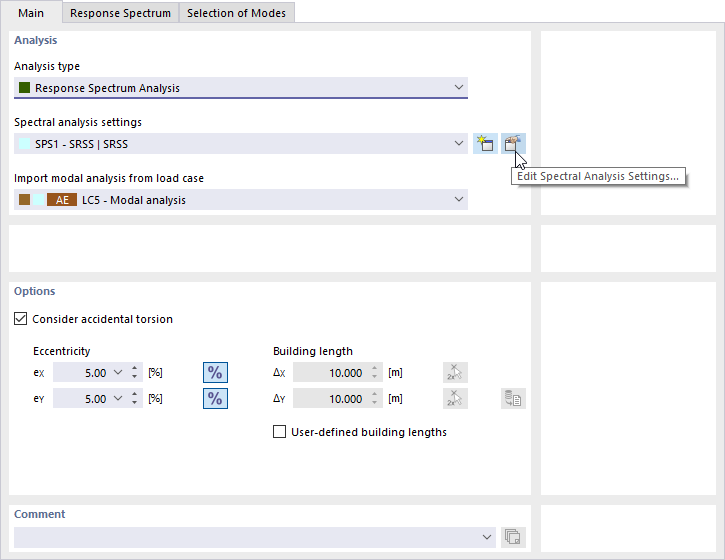Open the Analysis type dropdown

[459, 87]
